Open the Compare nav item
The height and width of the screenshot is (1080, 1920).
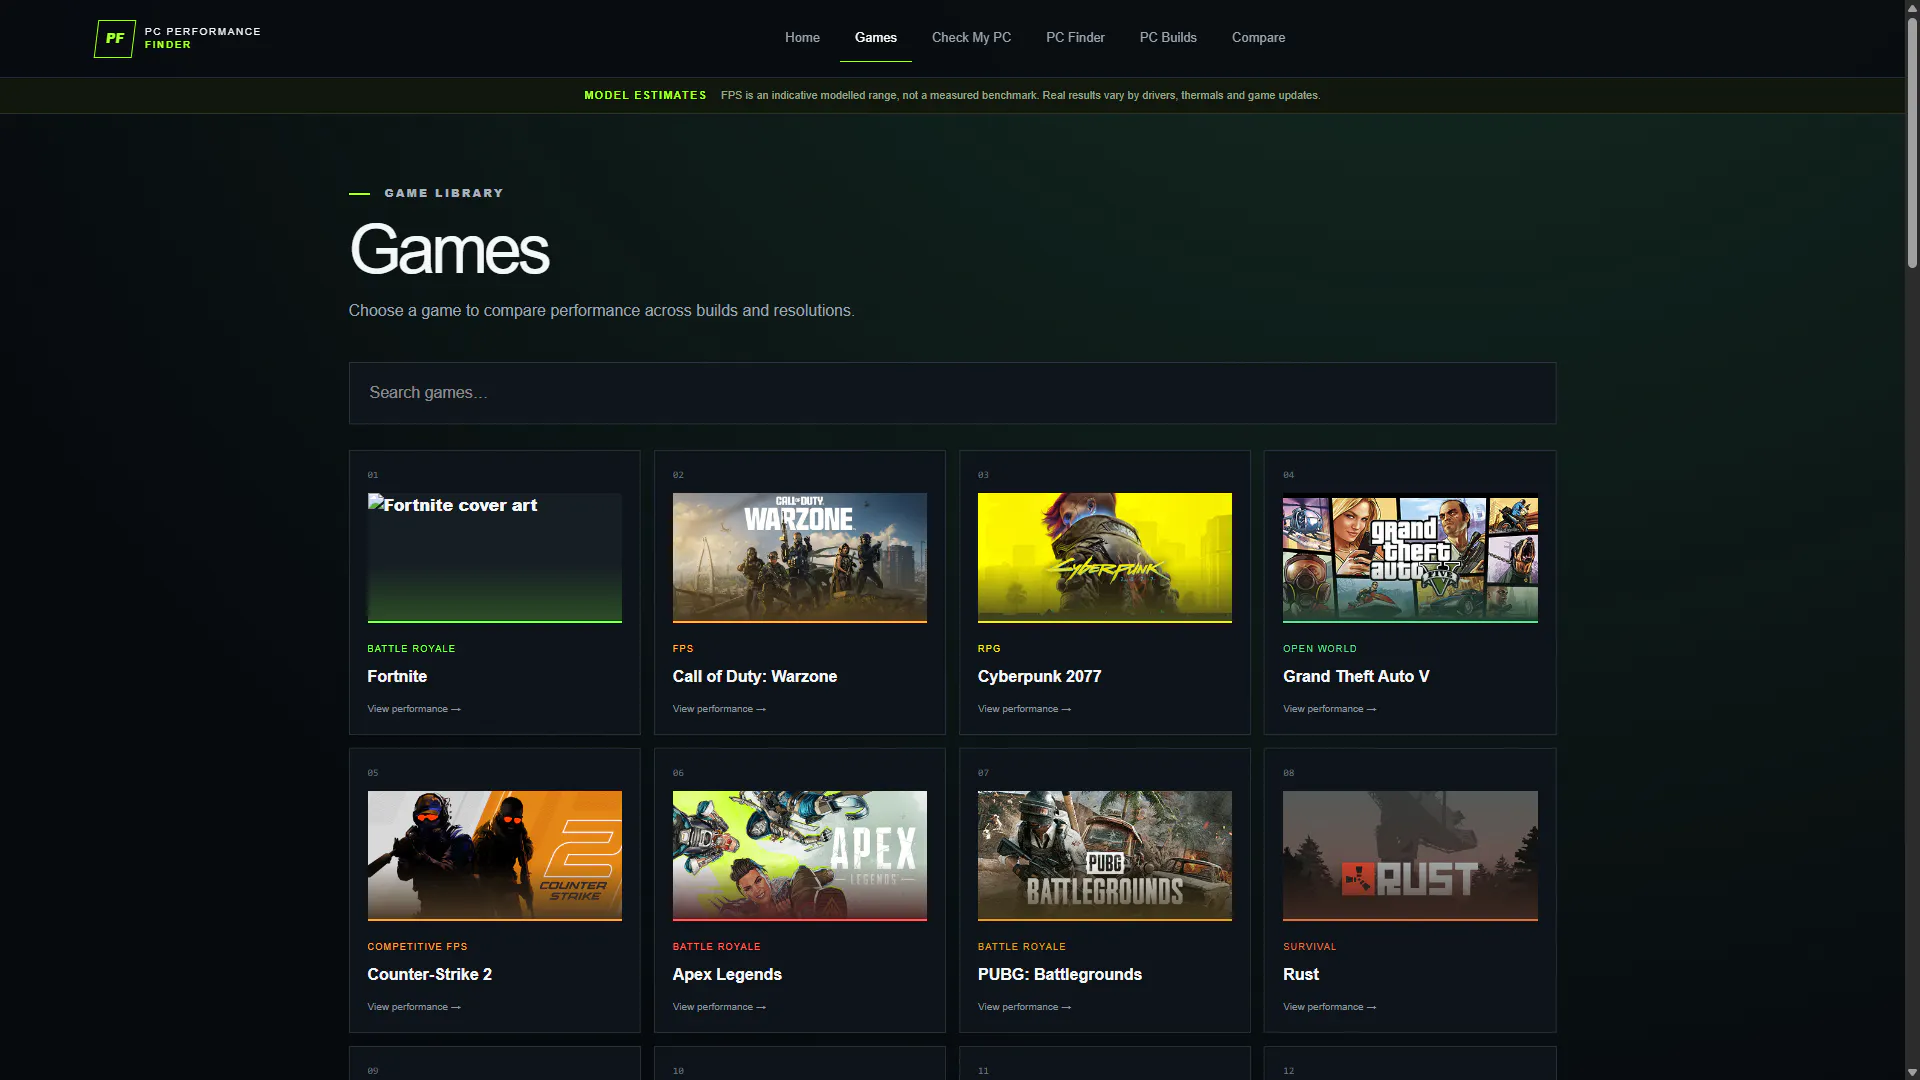click(x=1258, y=38)
